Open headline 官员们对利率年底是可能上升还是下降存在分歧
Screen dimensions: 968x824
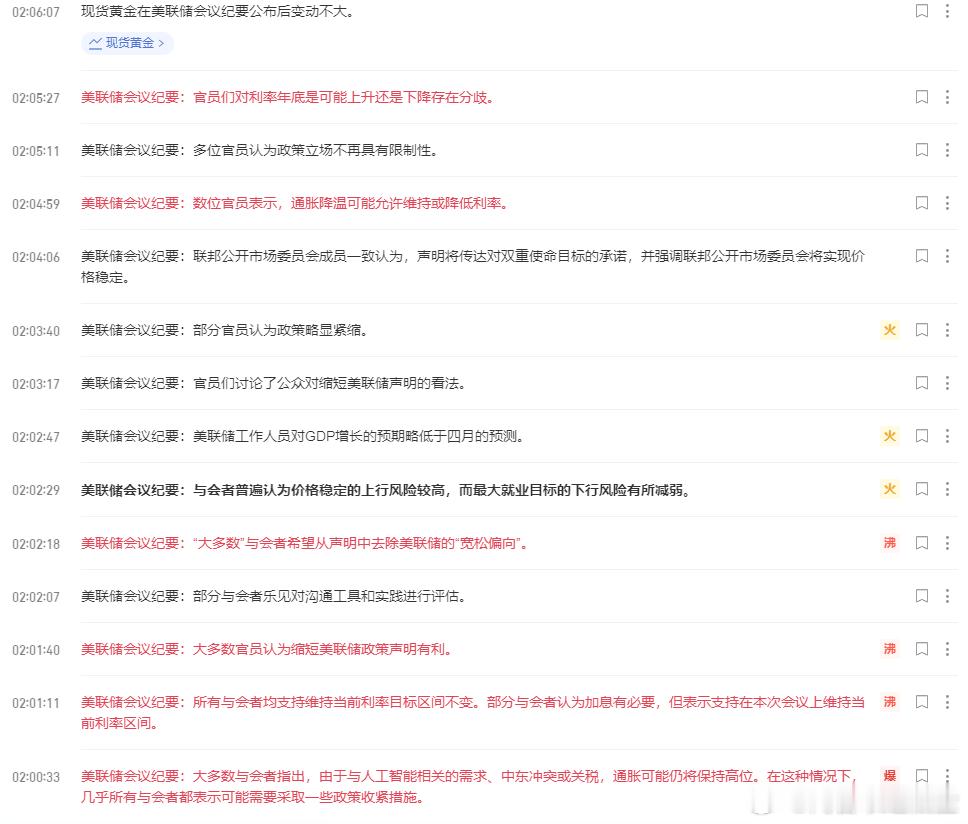tap(288, 98)
